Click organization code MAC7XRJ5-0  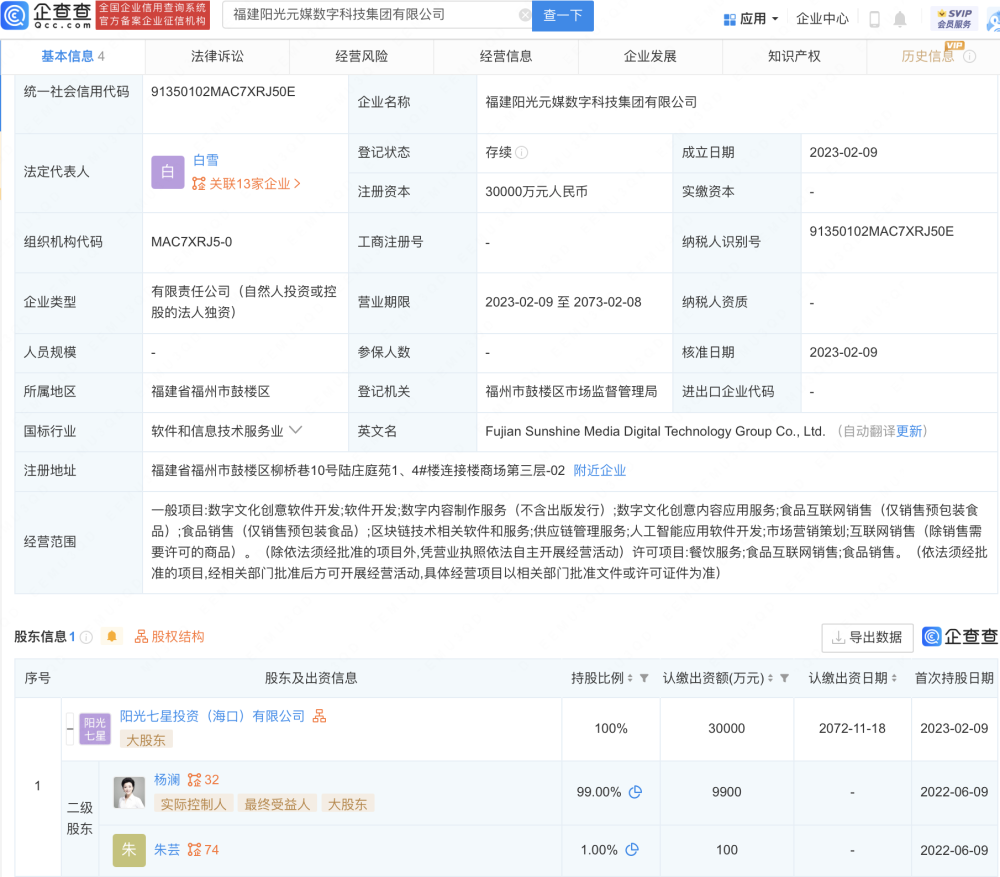point(191,242)
